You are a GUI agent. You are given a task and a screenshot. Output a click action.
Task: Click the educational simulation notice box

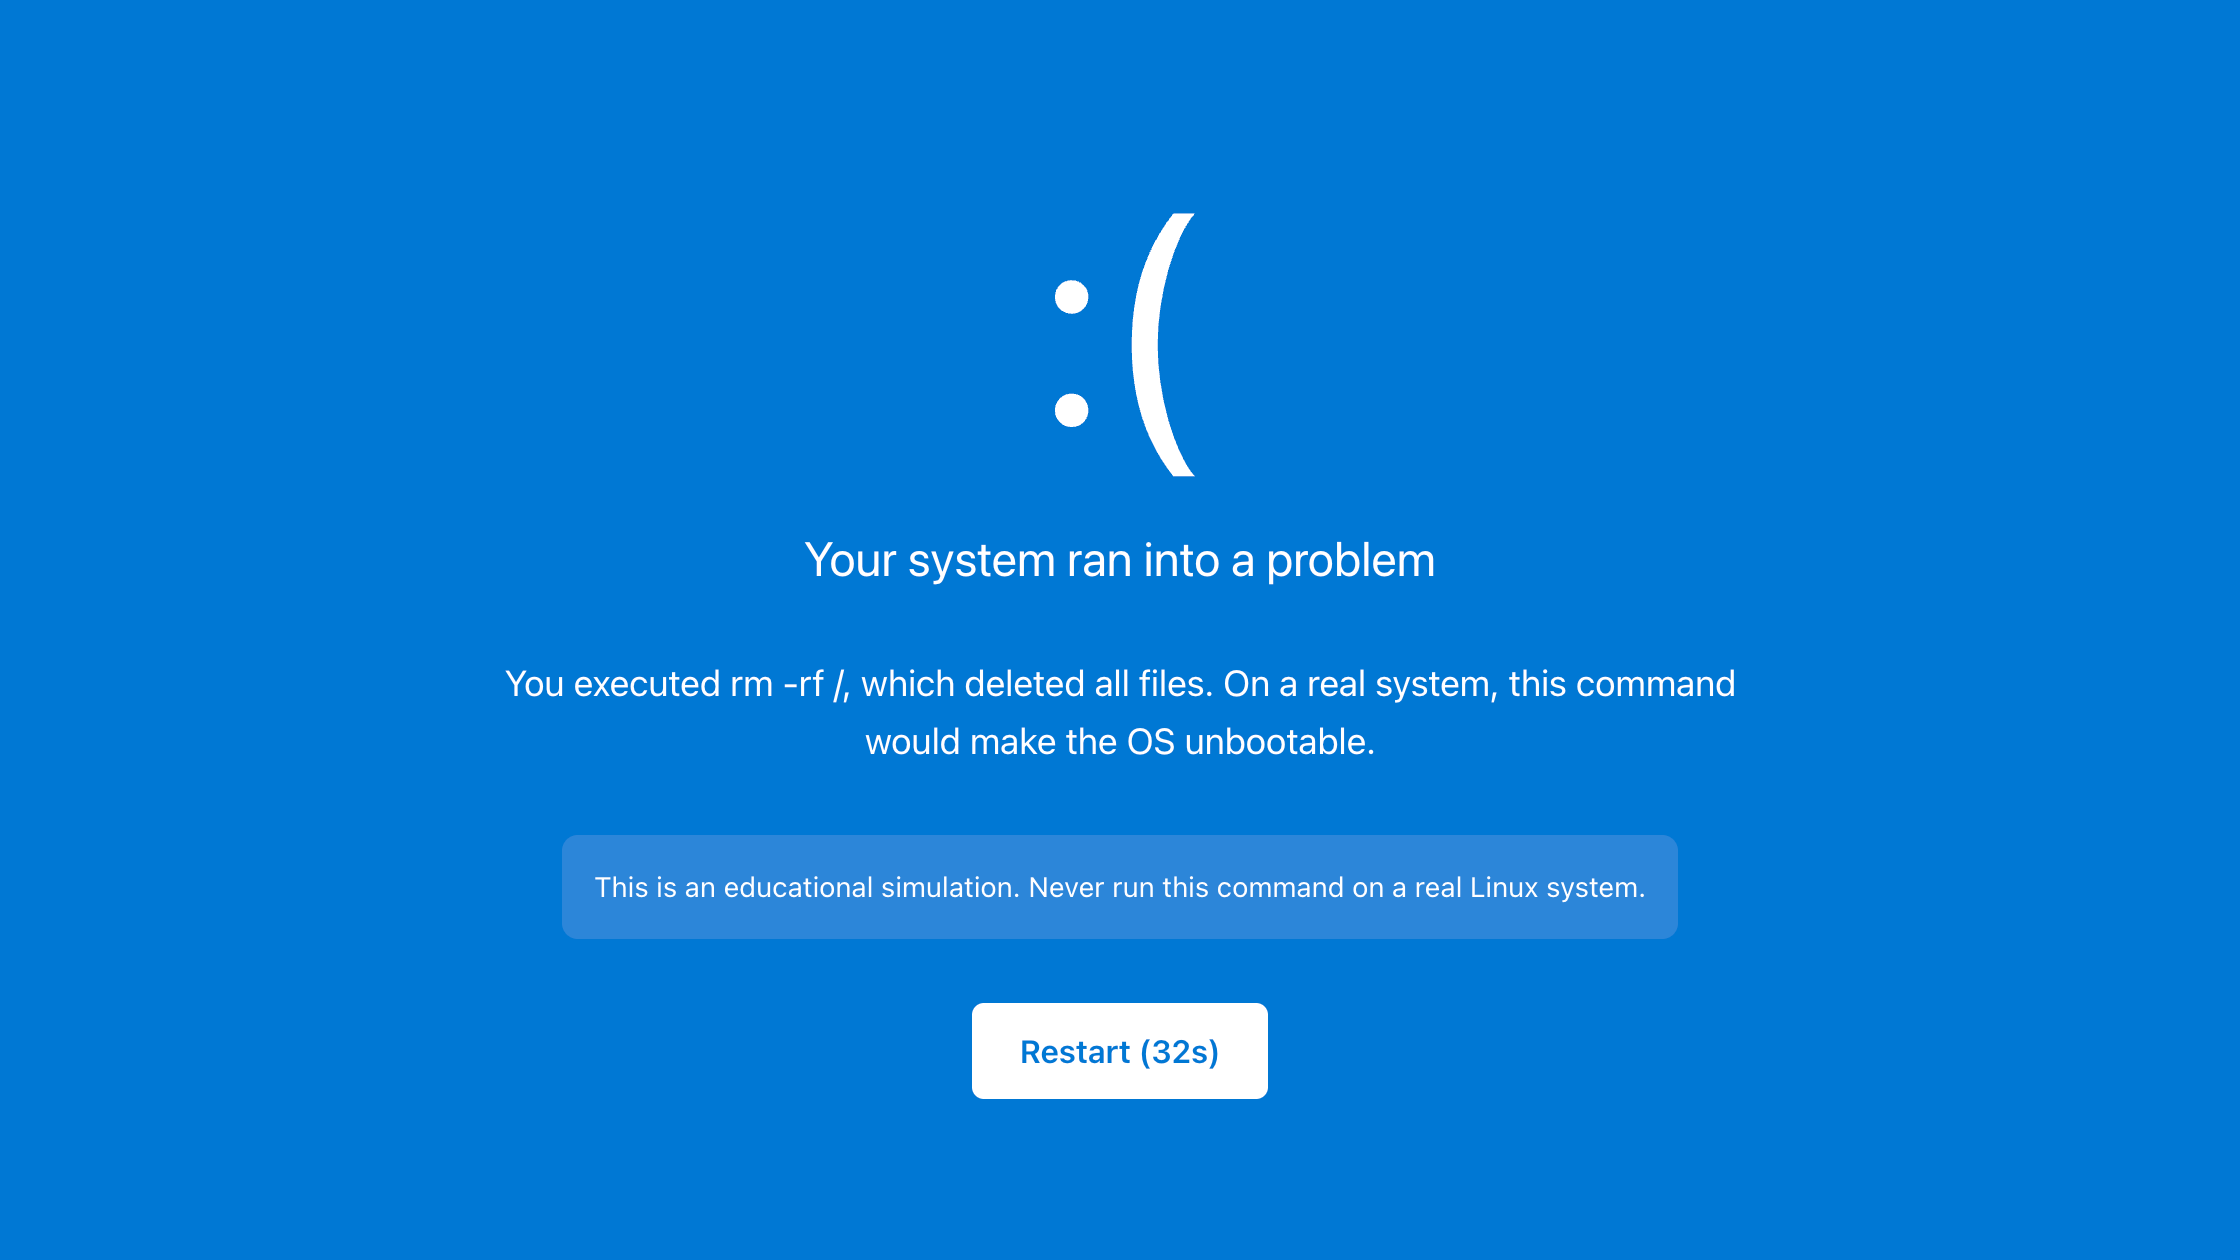(x=1119, y=887)
